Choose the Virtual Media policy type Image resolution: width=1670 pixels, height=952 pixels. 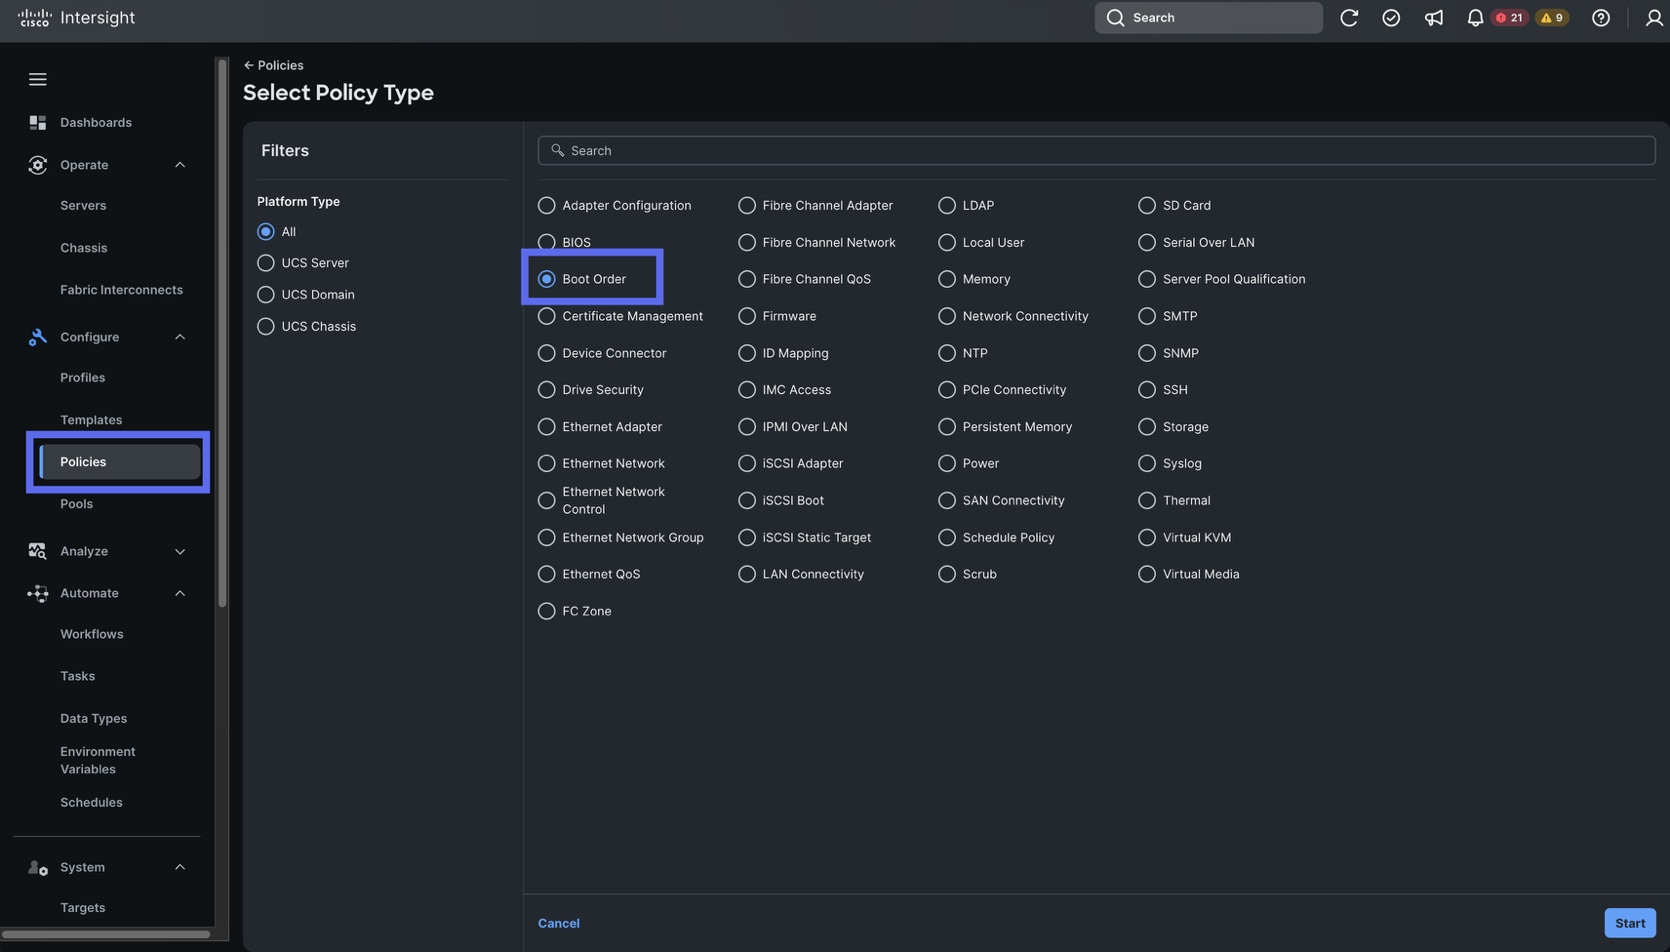1147,574
